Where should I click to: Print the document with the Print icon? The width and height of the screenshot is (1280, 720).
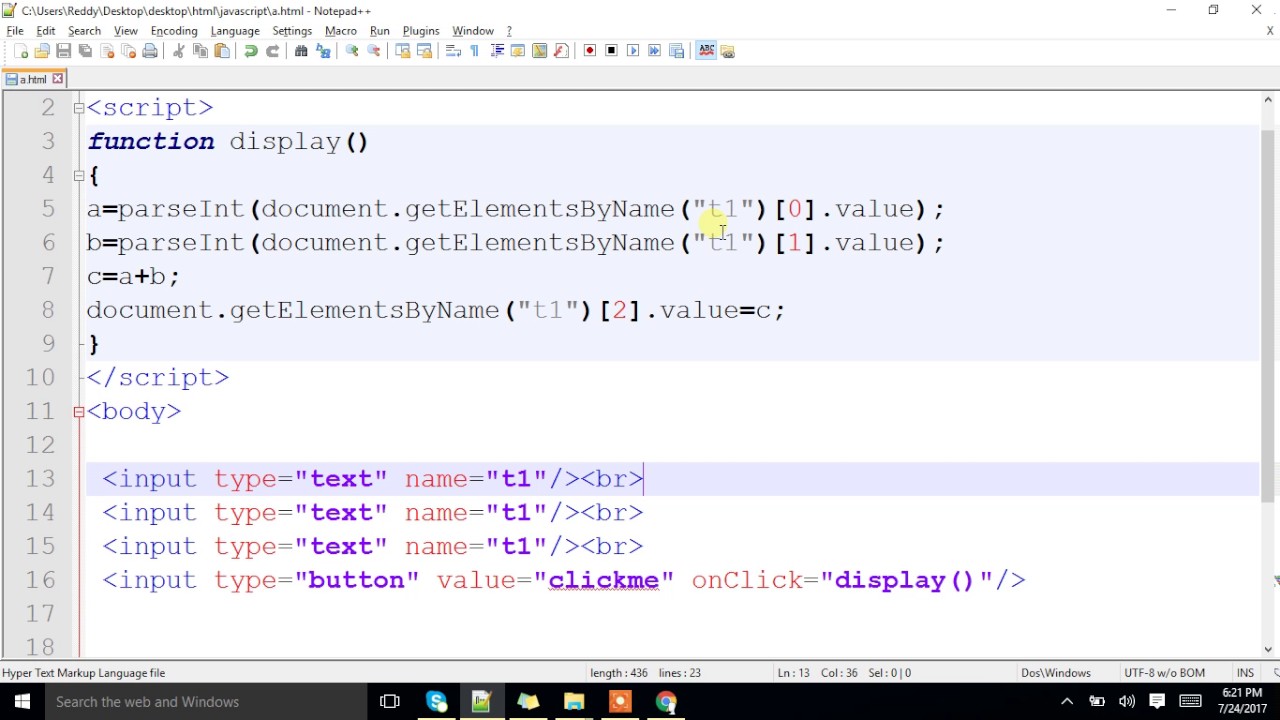(150, 51)
